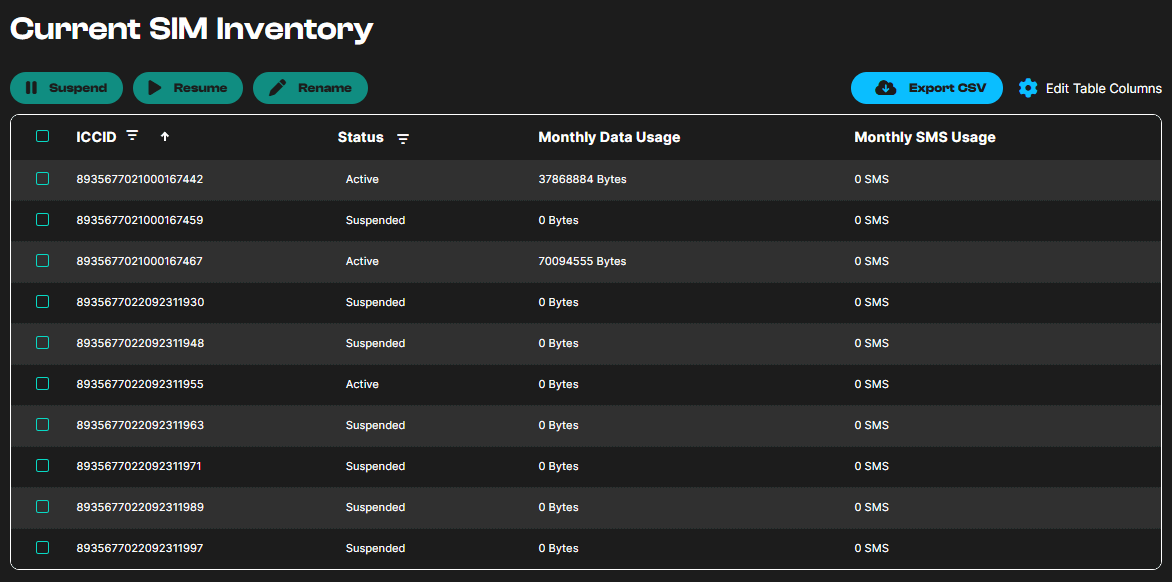Select checkbox for ICCID ending in 167442
The height and width of the screenshot is (582, 1172).
(42, 179)
